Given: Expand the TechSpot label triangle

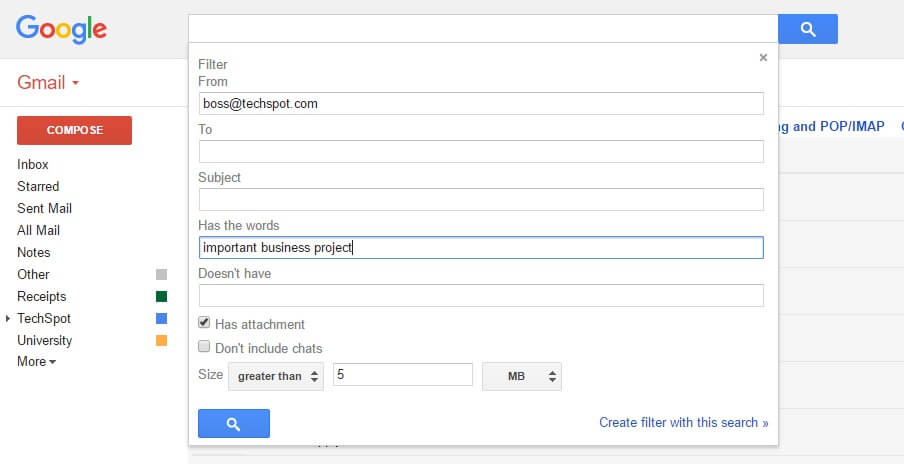Looking at the screenshot, I should (x=8, y=318).
